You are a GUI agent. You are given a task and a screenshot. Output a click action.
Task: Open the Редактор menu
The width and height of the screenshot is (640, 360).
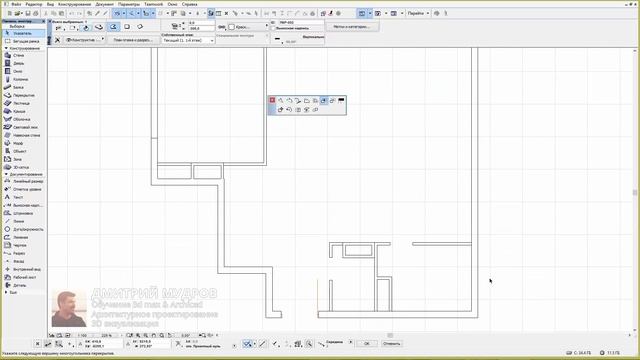33,4
